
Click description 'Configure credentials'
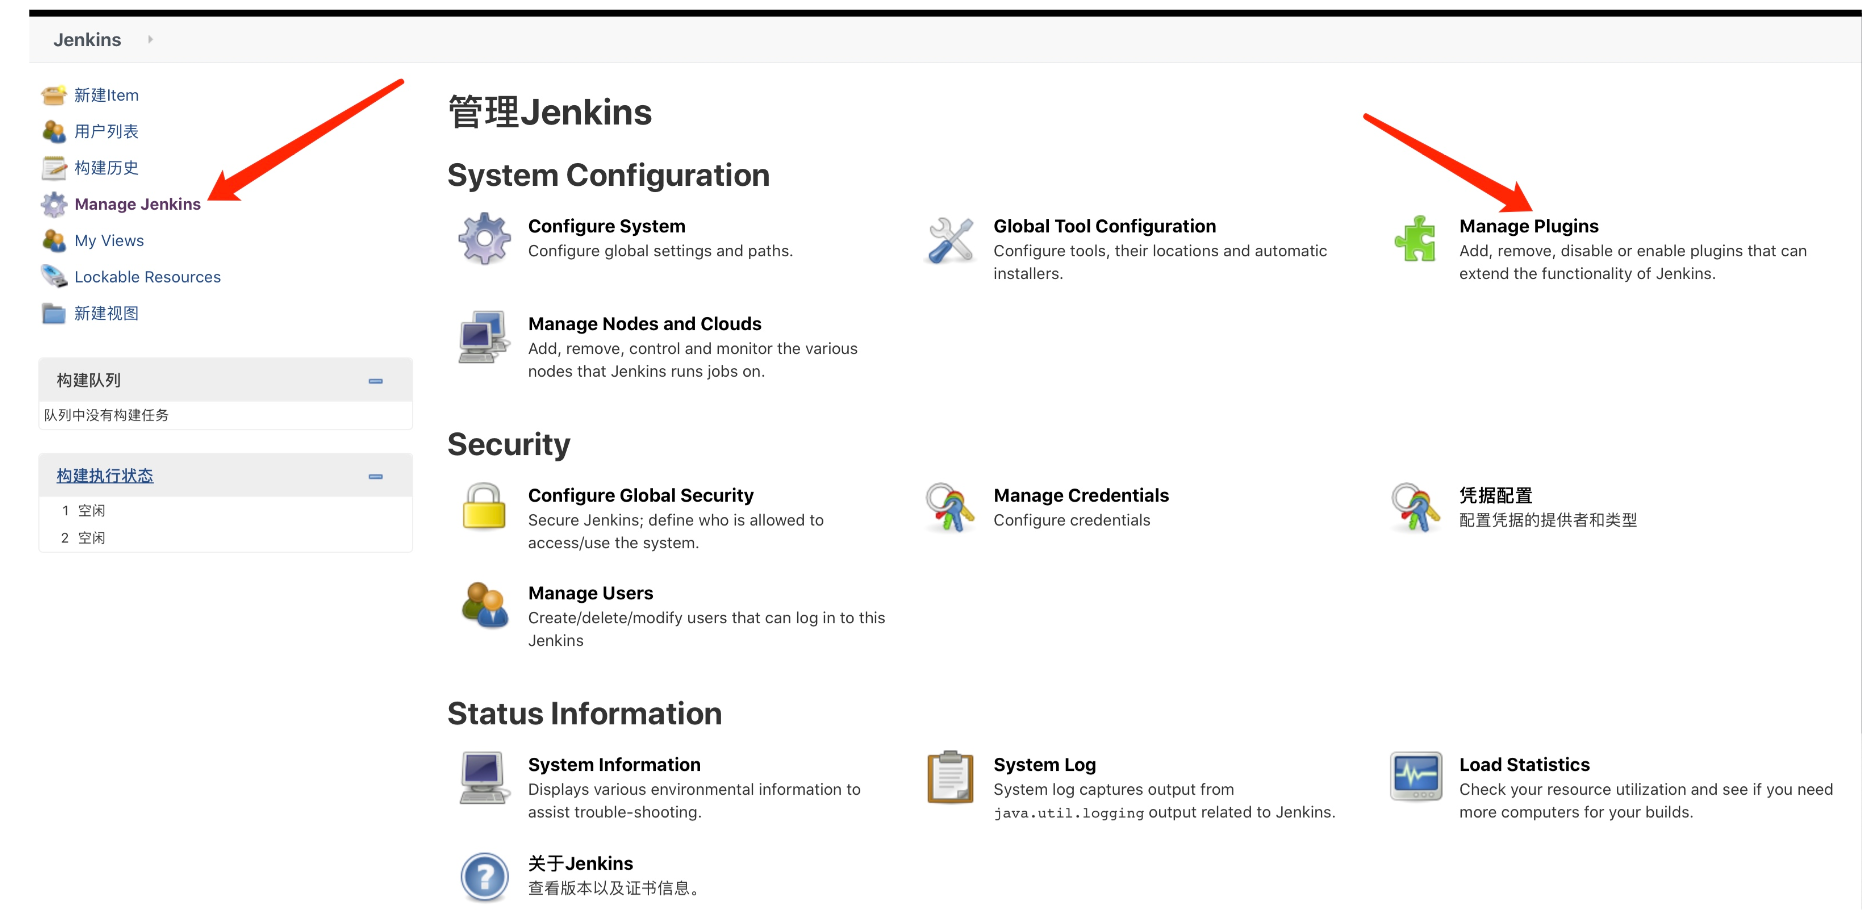pos(1072,520)
